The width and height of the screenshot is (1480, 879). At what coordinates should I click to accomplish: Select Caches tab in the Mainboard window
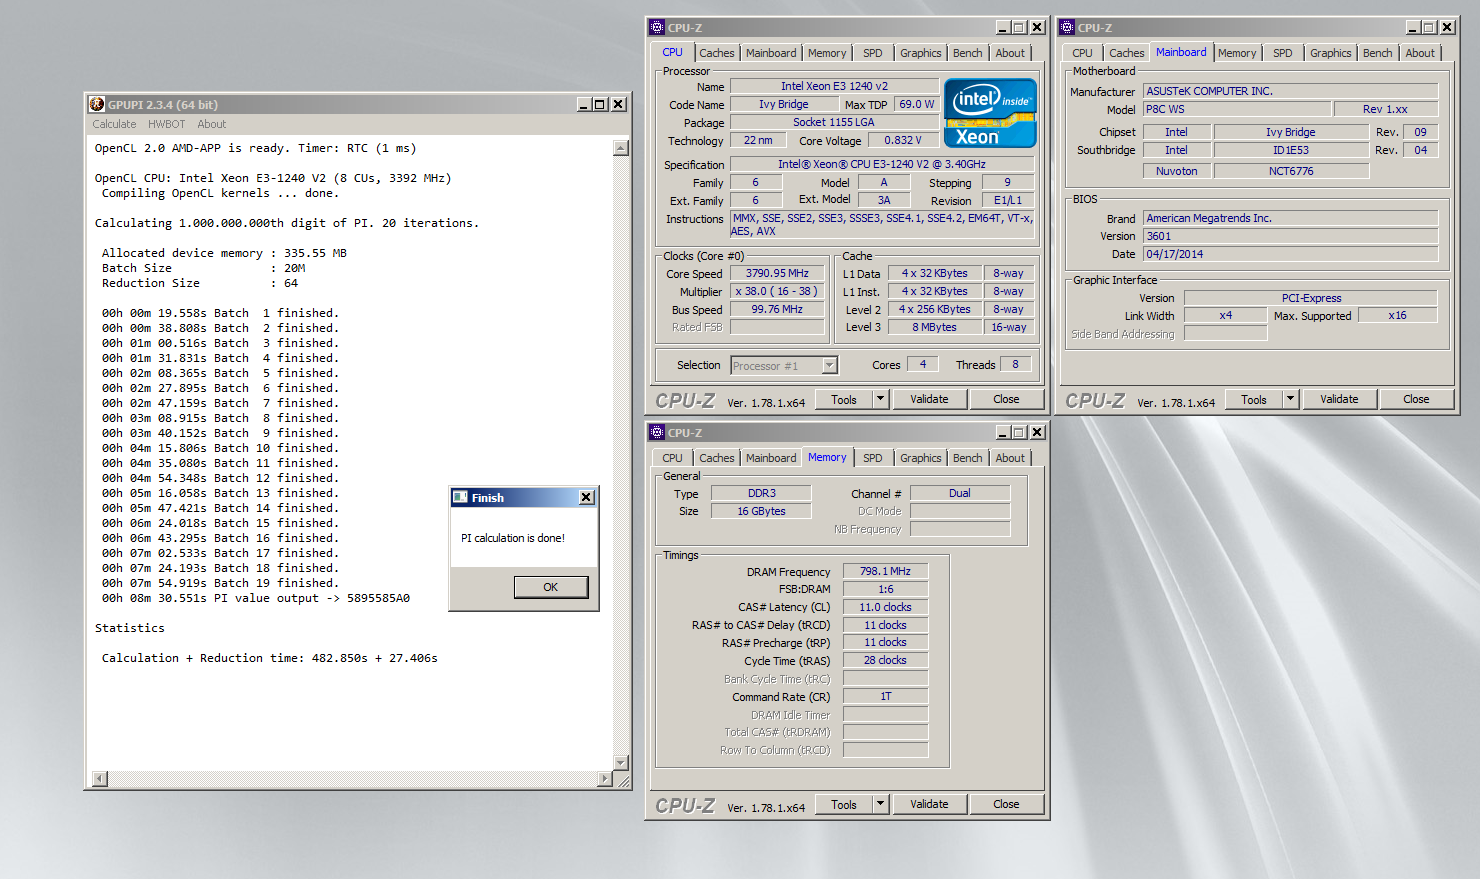(x=1126, y=53)
